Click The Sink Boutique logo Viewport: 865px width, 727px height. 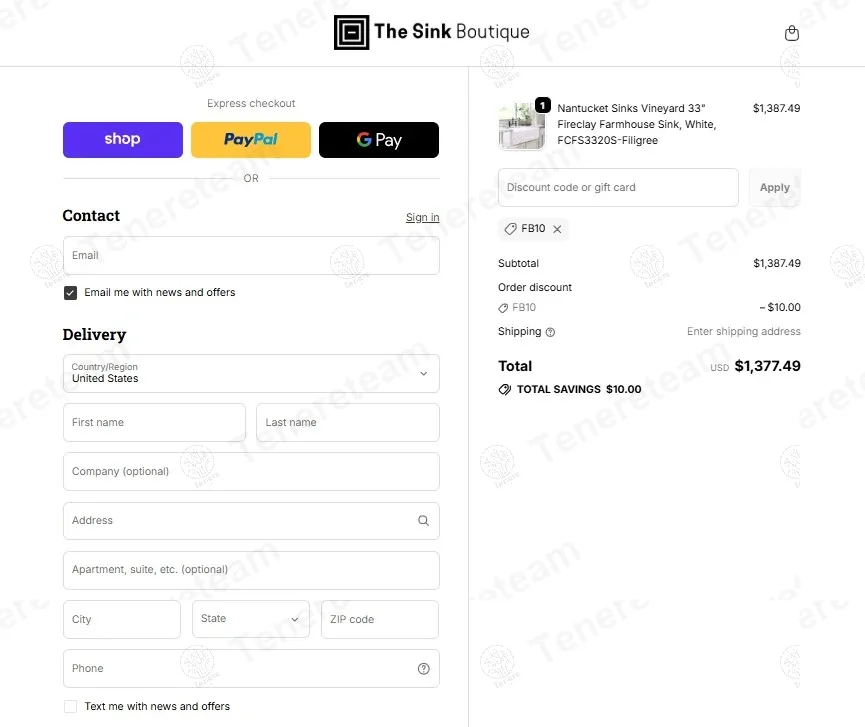432,32
